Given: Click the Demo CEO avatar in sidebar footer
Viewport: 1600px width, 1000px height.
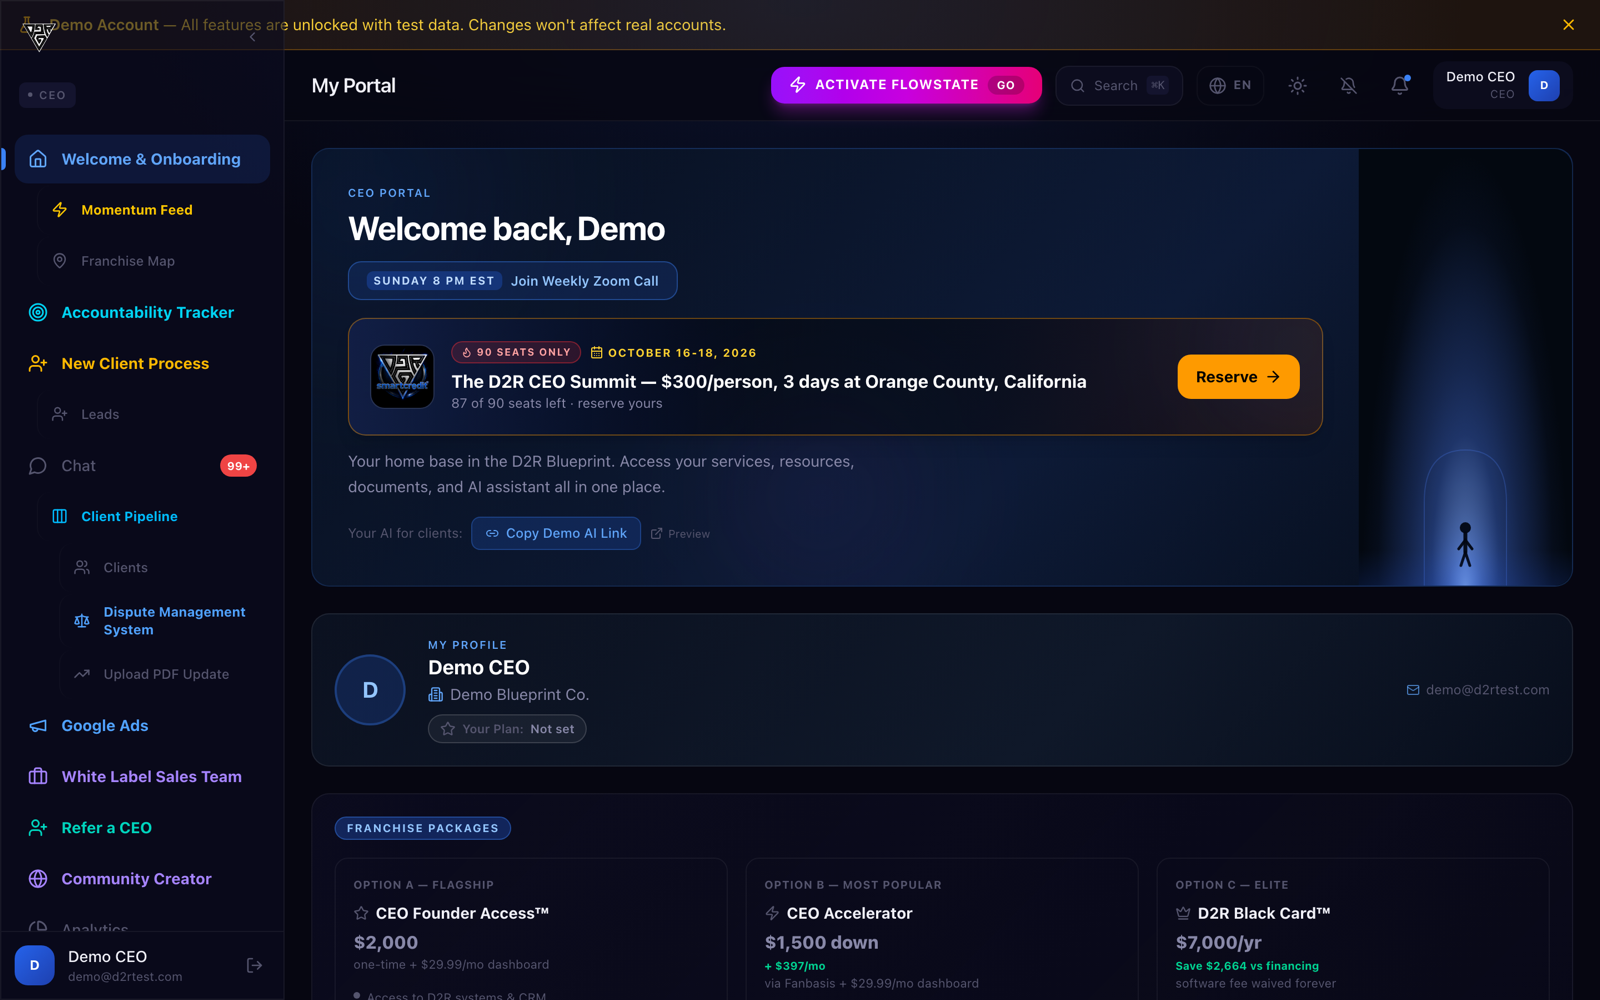Looking at the screenshot, I should click(34, 965).
